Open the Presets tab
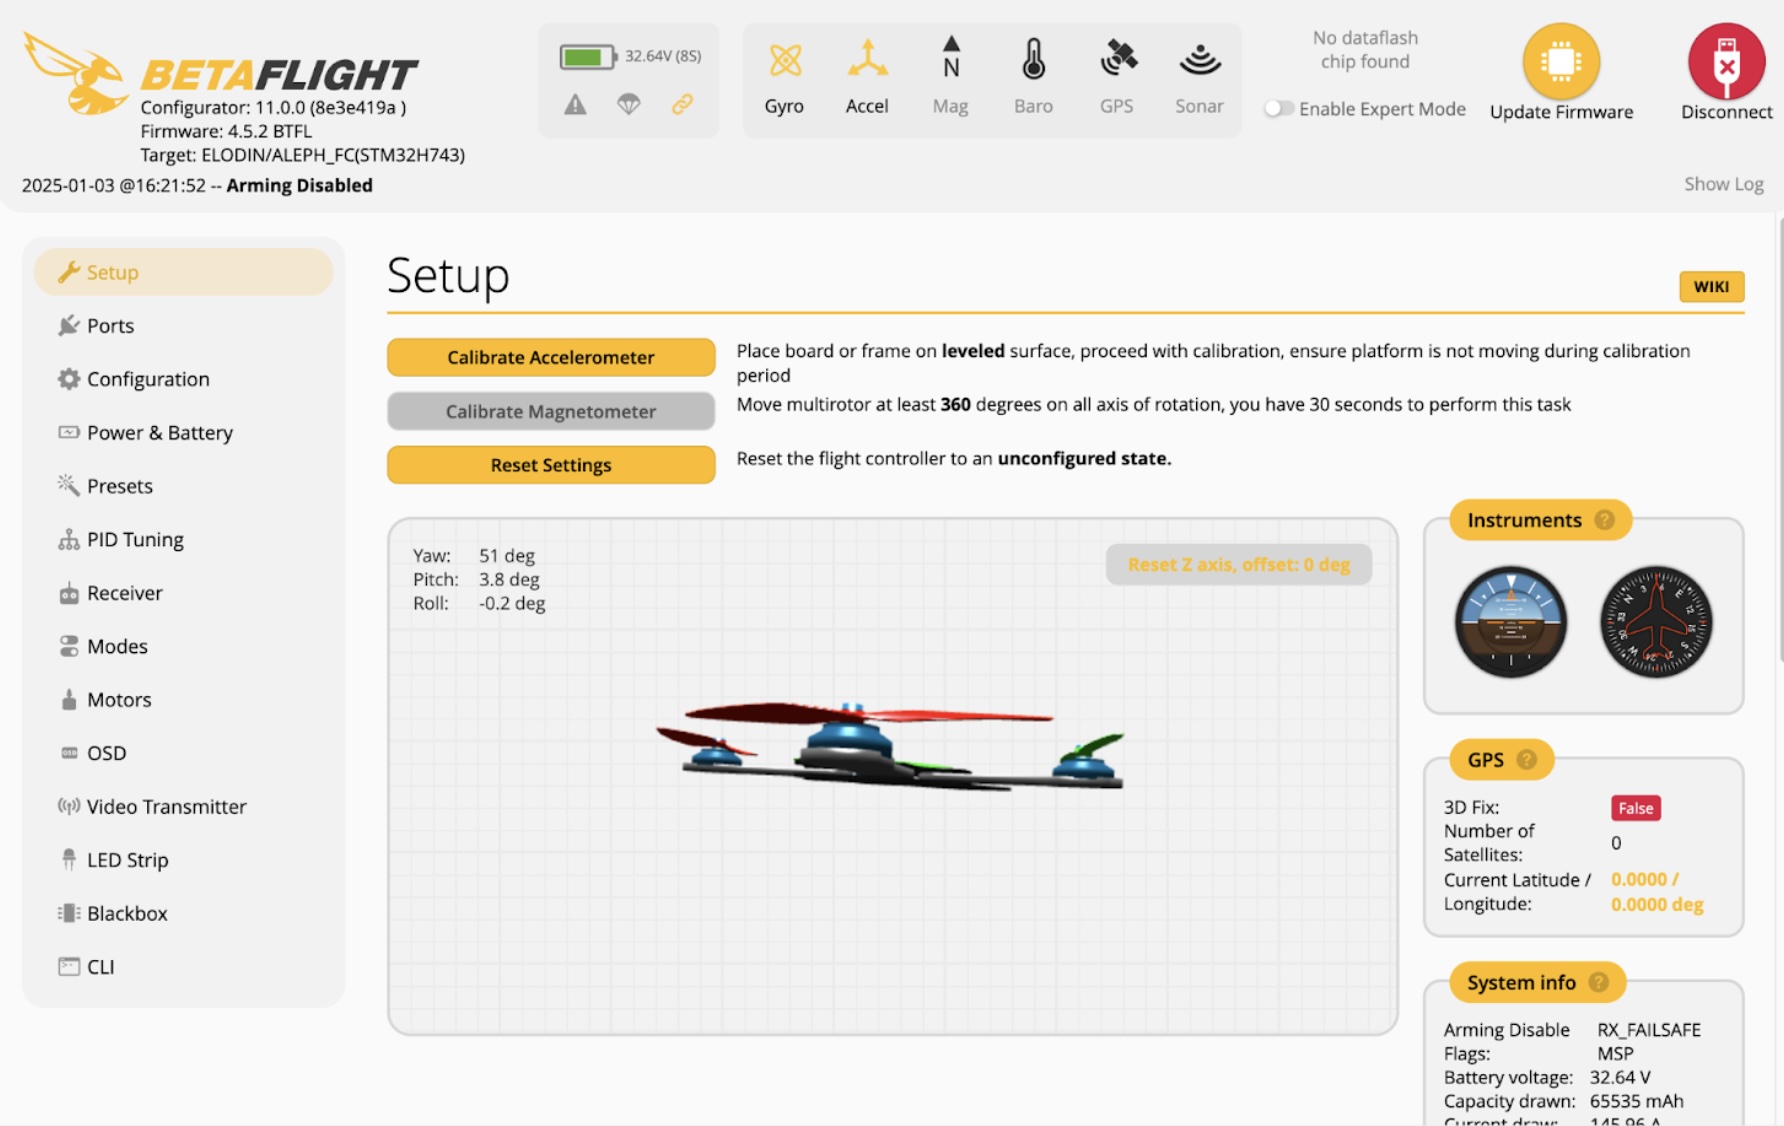The image size is (1784, 1126). [184, 486]
